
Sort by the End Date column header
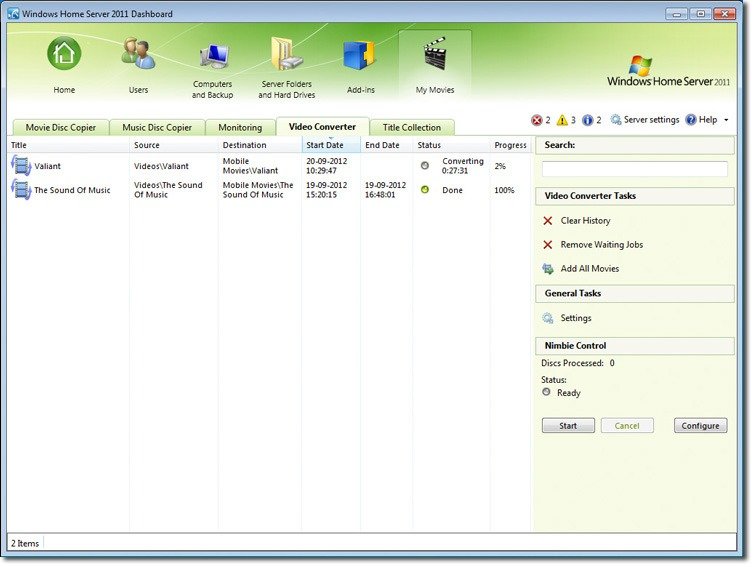tap(387, 145)
